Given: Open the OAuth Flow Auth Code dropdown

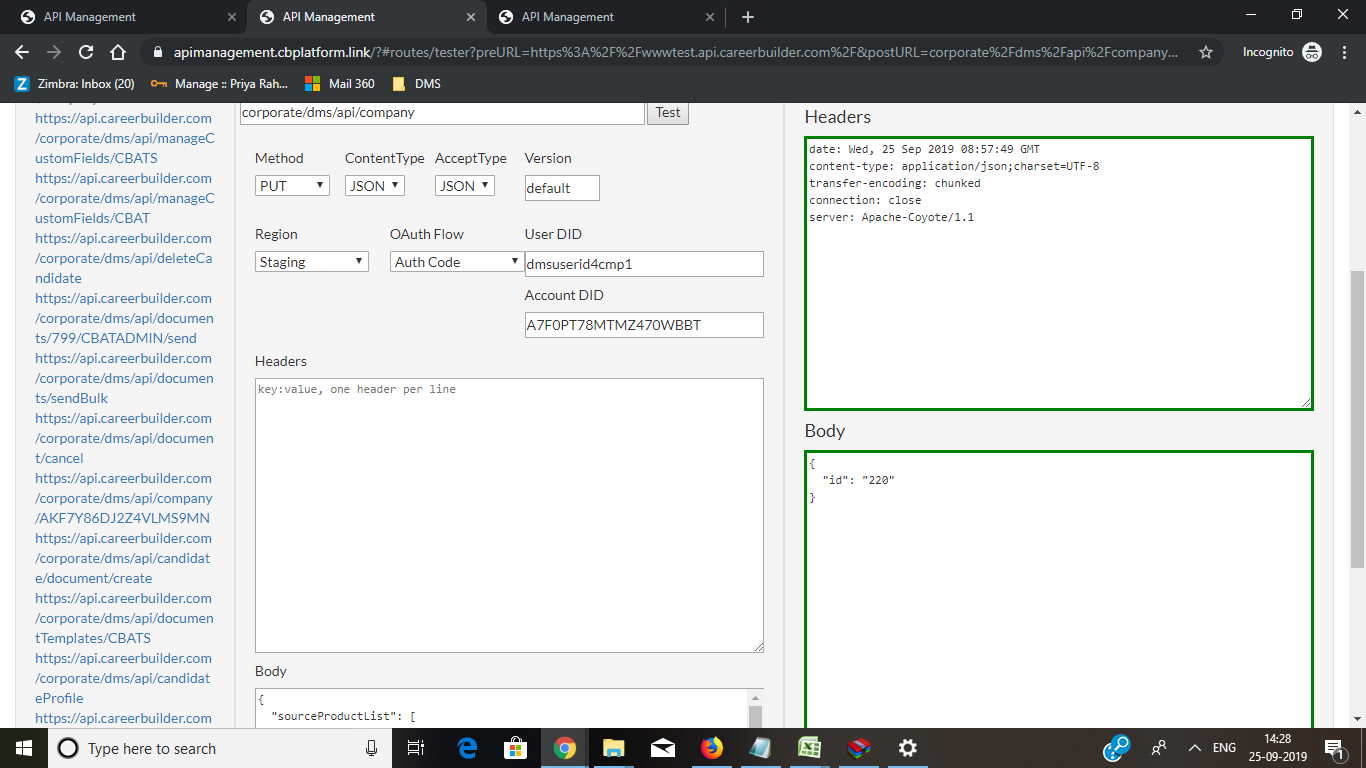Looking at the screenshot, I should pyautogui.click(x=456, y=262).
